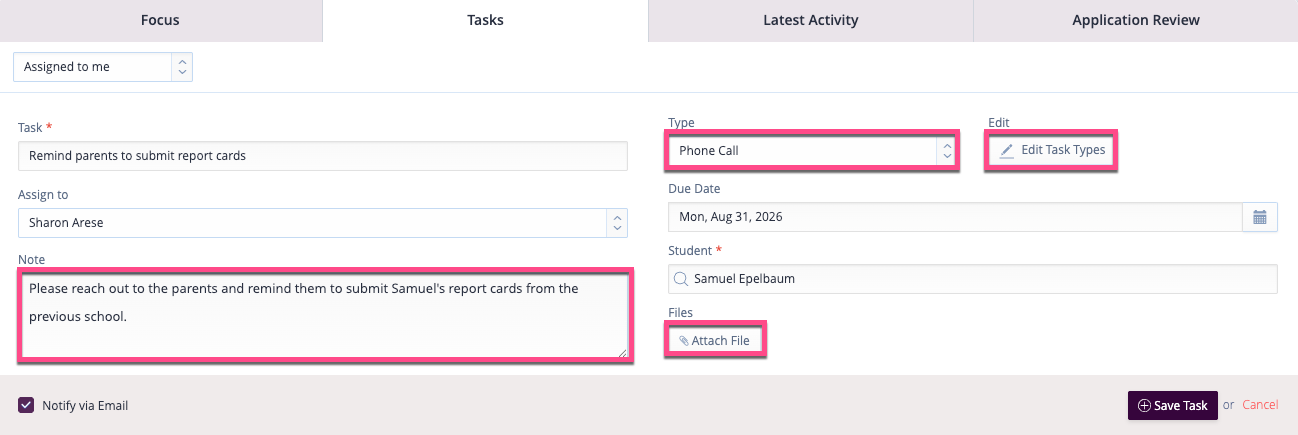The height and width of the screenshot is (435, 1298).
Task: Cancel the task edit via Cancel link
Action: click(1260, 405)
